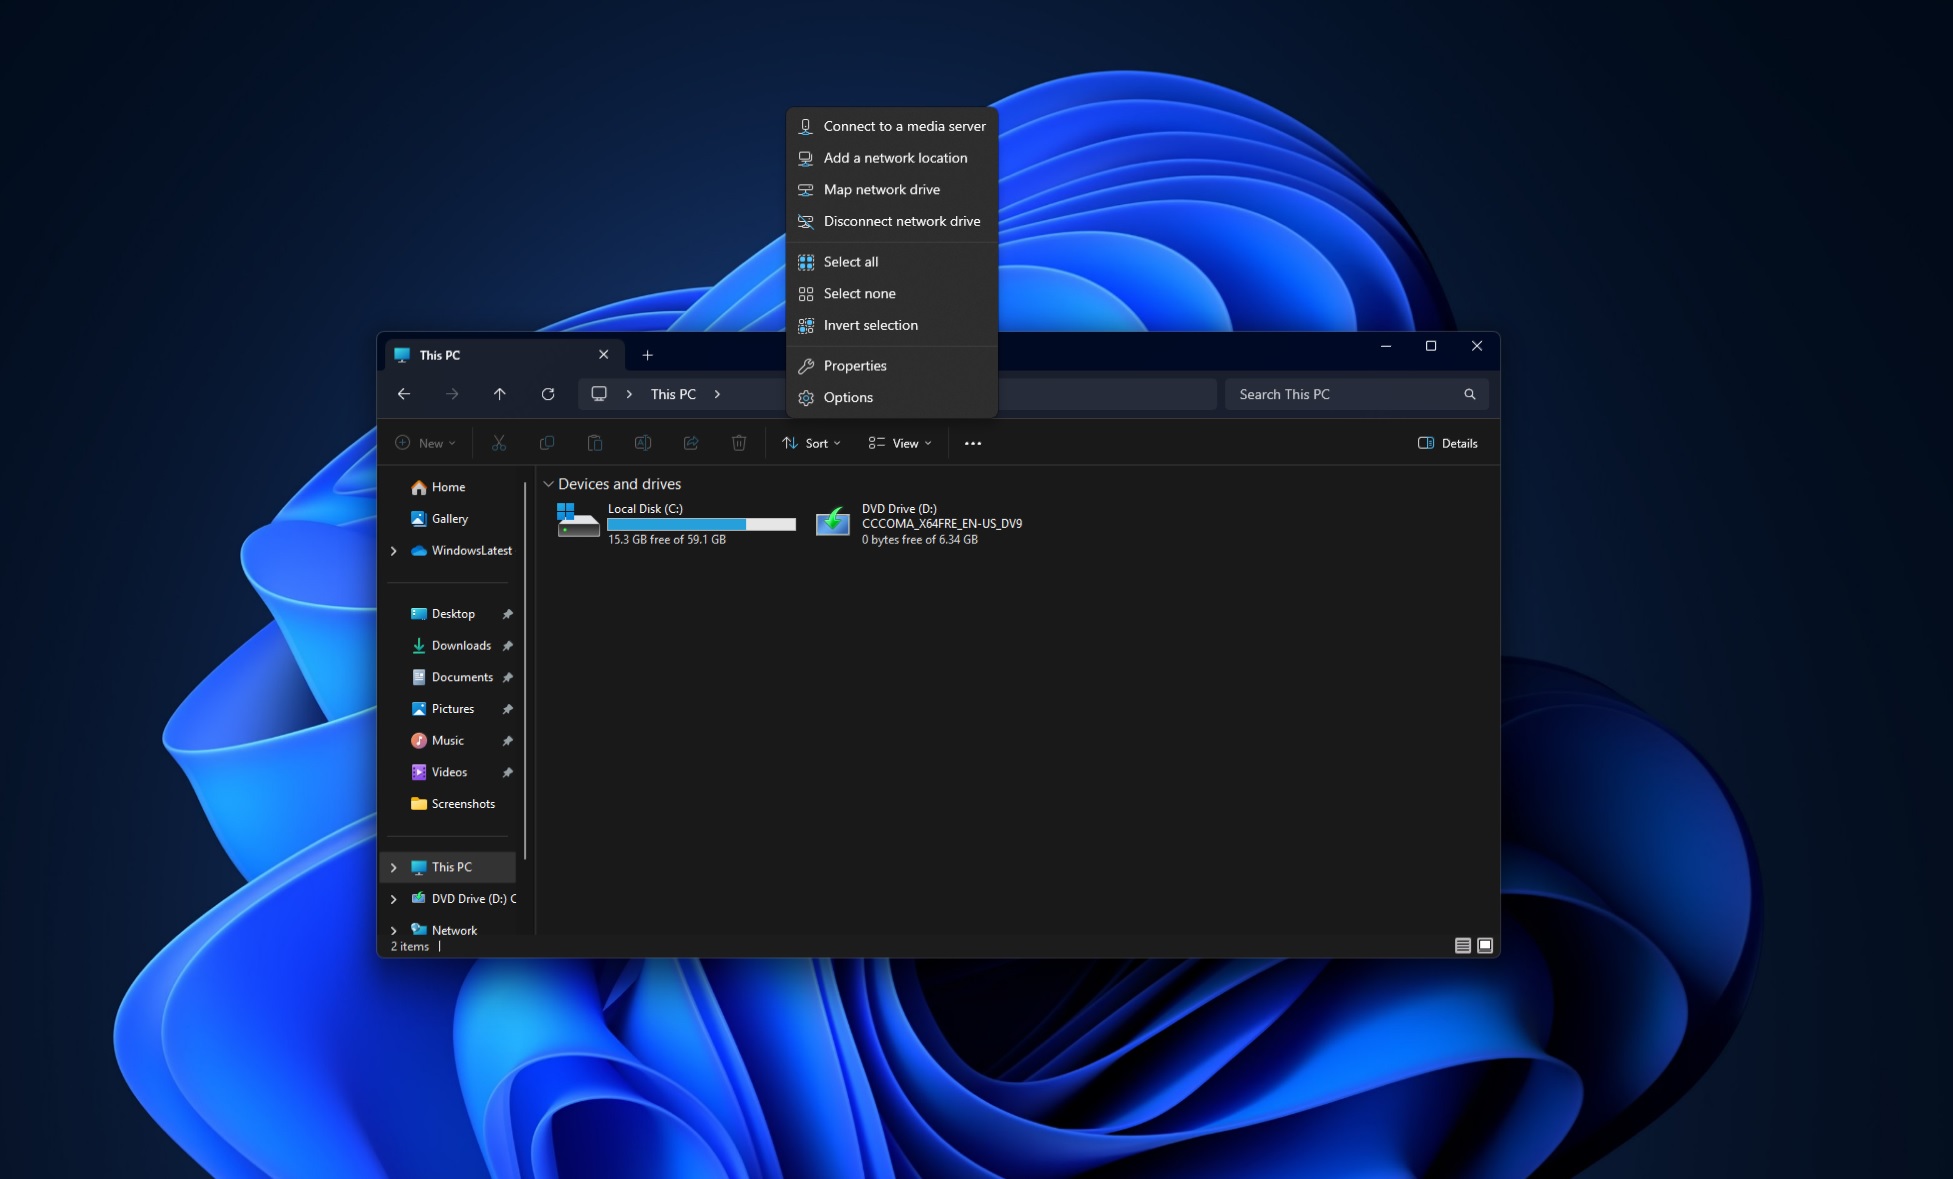Viewport: 1953px width, 1179px height.
Task: Click the Copy icon in the toolbar
Action: (546, 443)
